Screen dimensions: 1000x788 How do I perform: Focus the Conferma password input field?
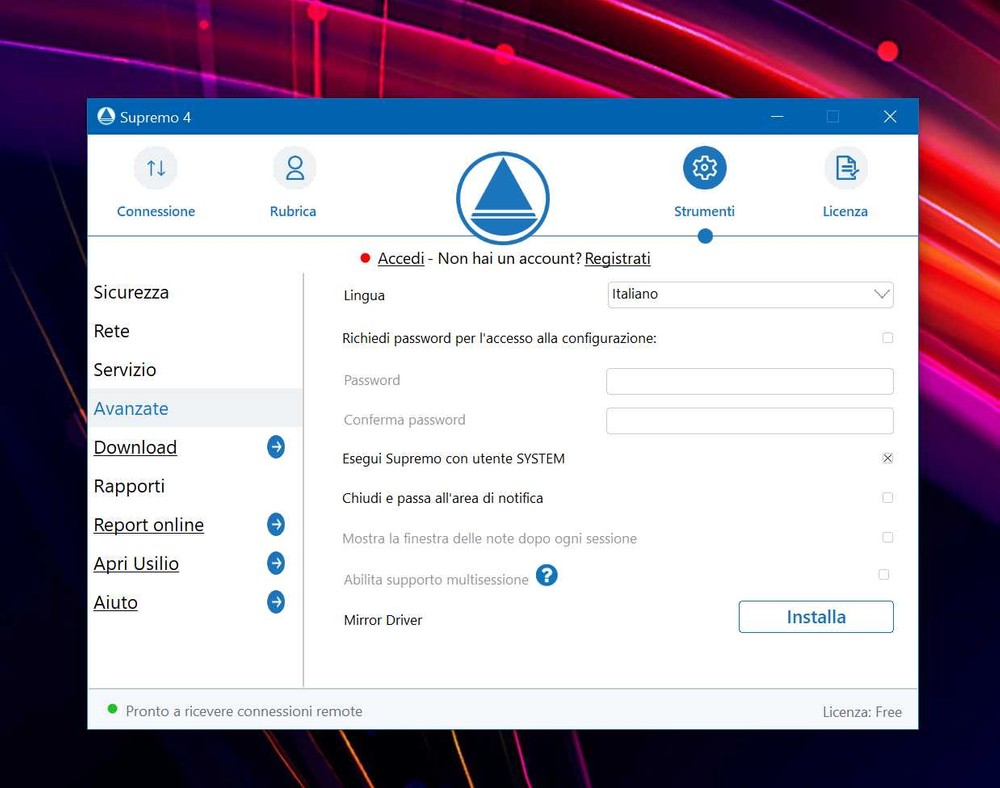pos(749,421)
